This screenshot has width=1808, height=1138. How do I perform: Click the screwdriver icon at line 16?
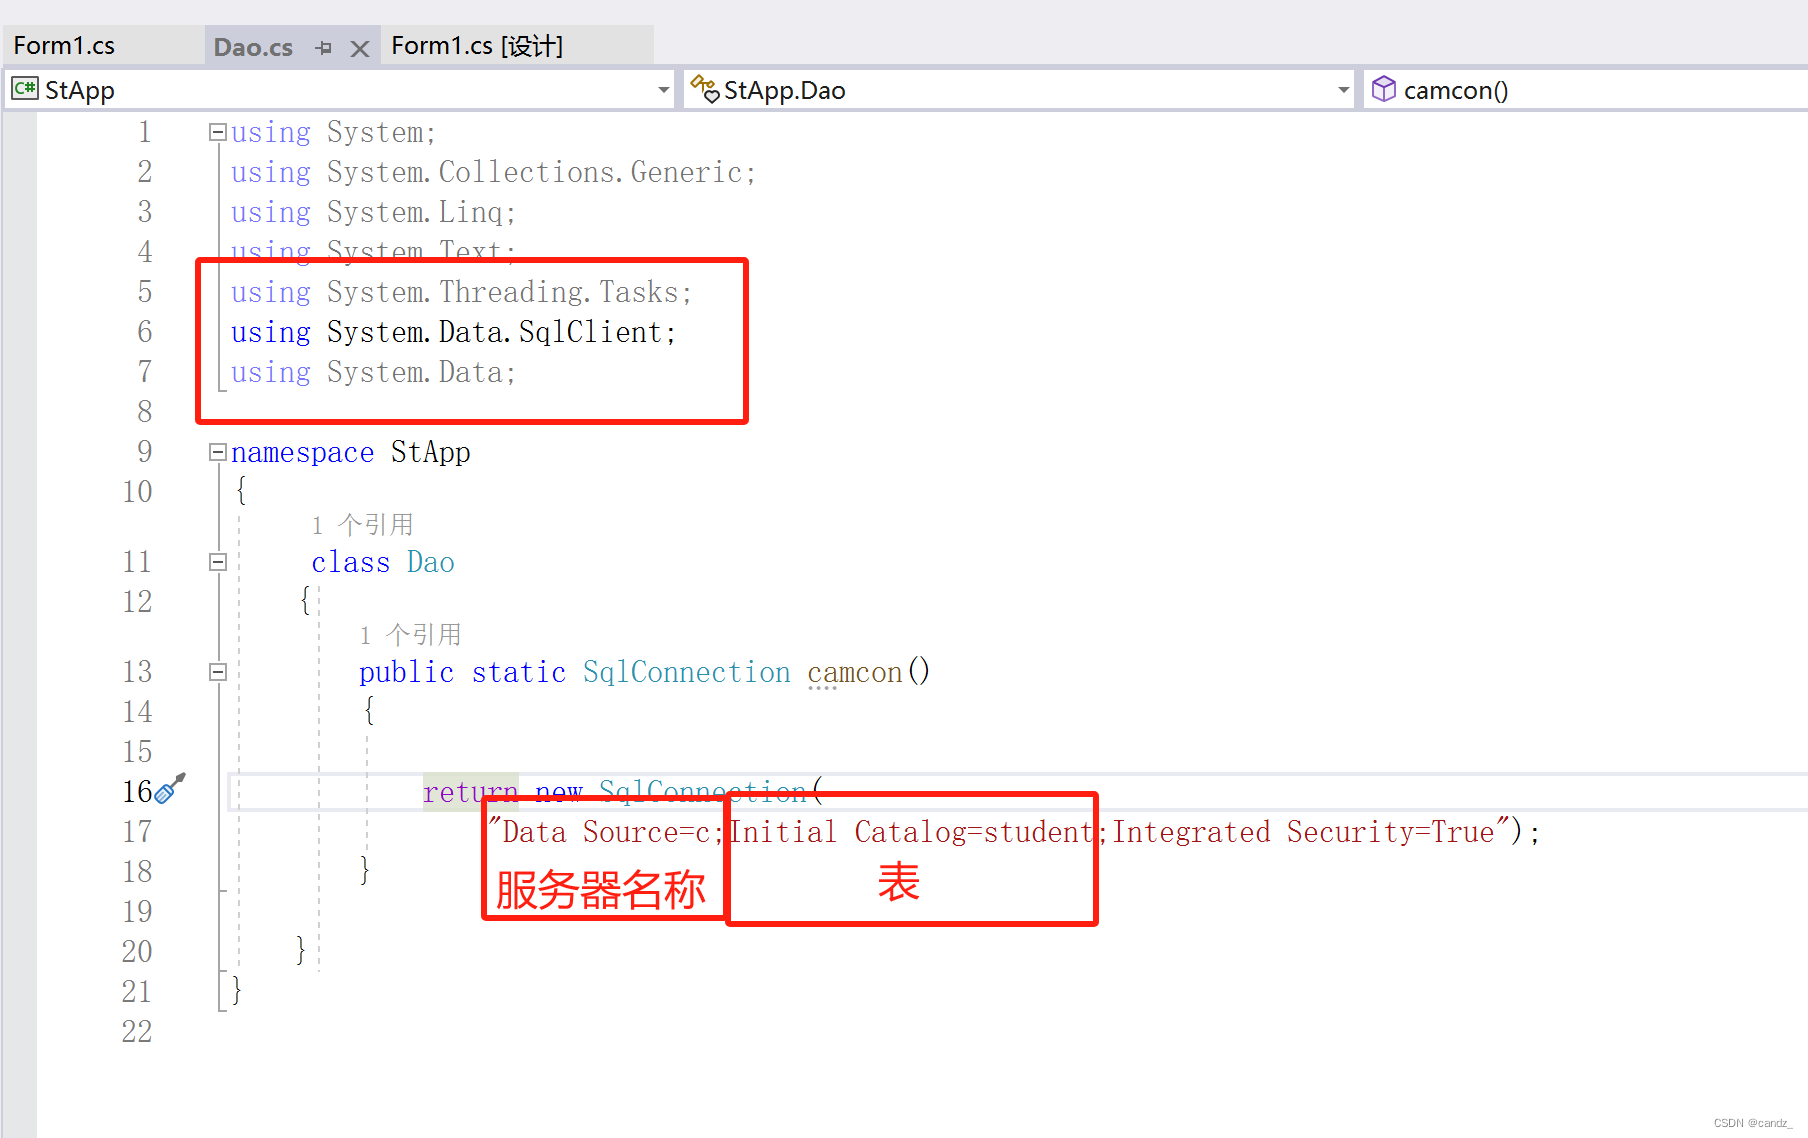pyautogui.click(x=168, y=789)
